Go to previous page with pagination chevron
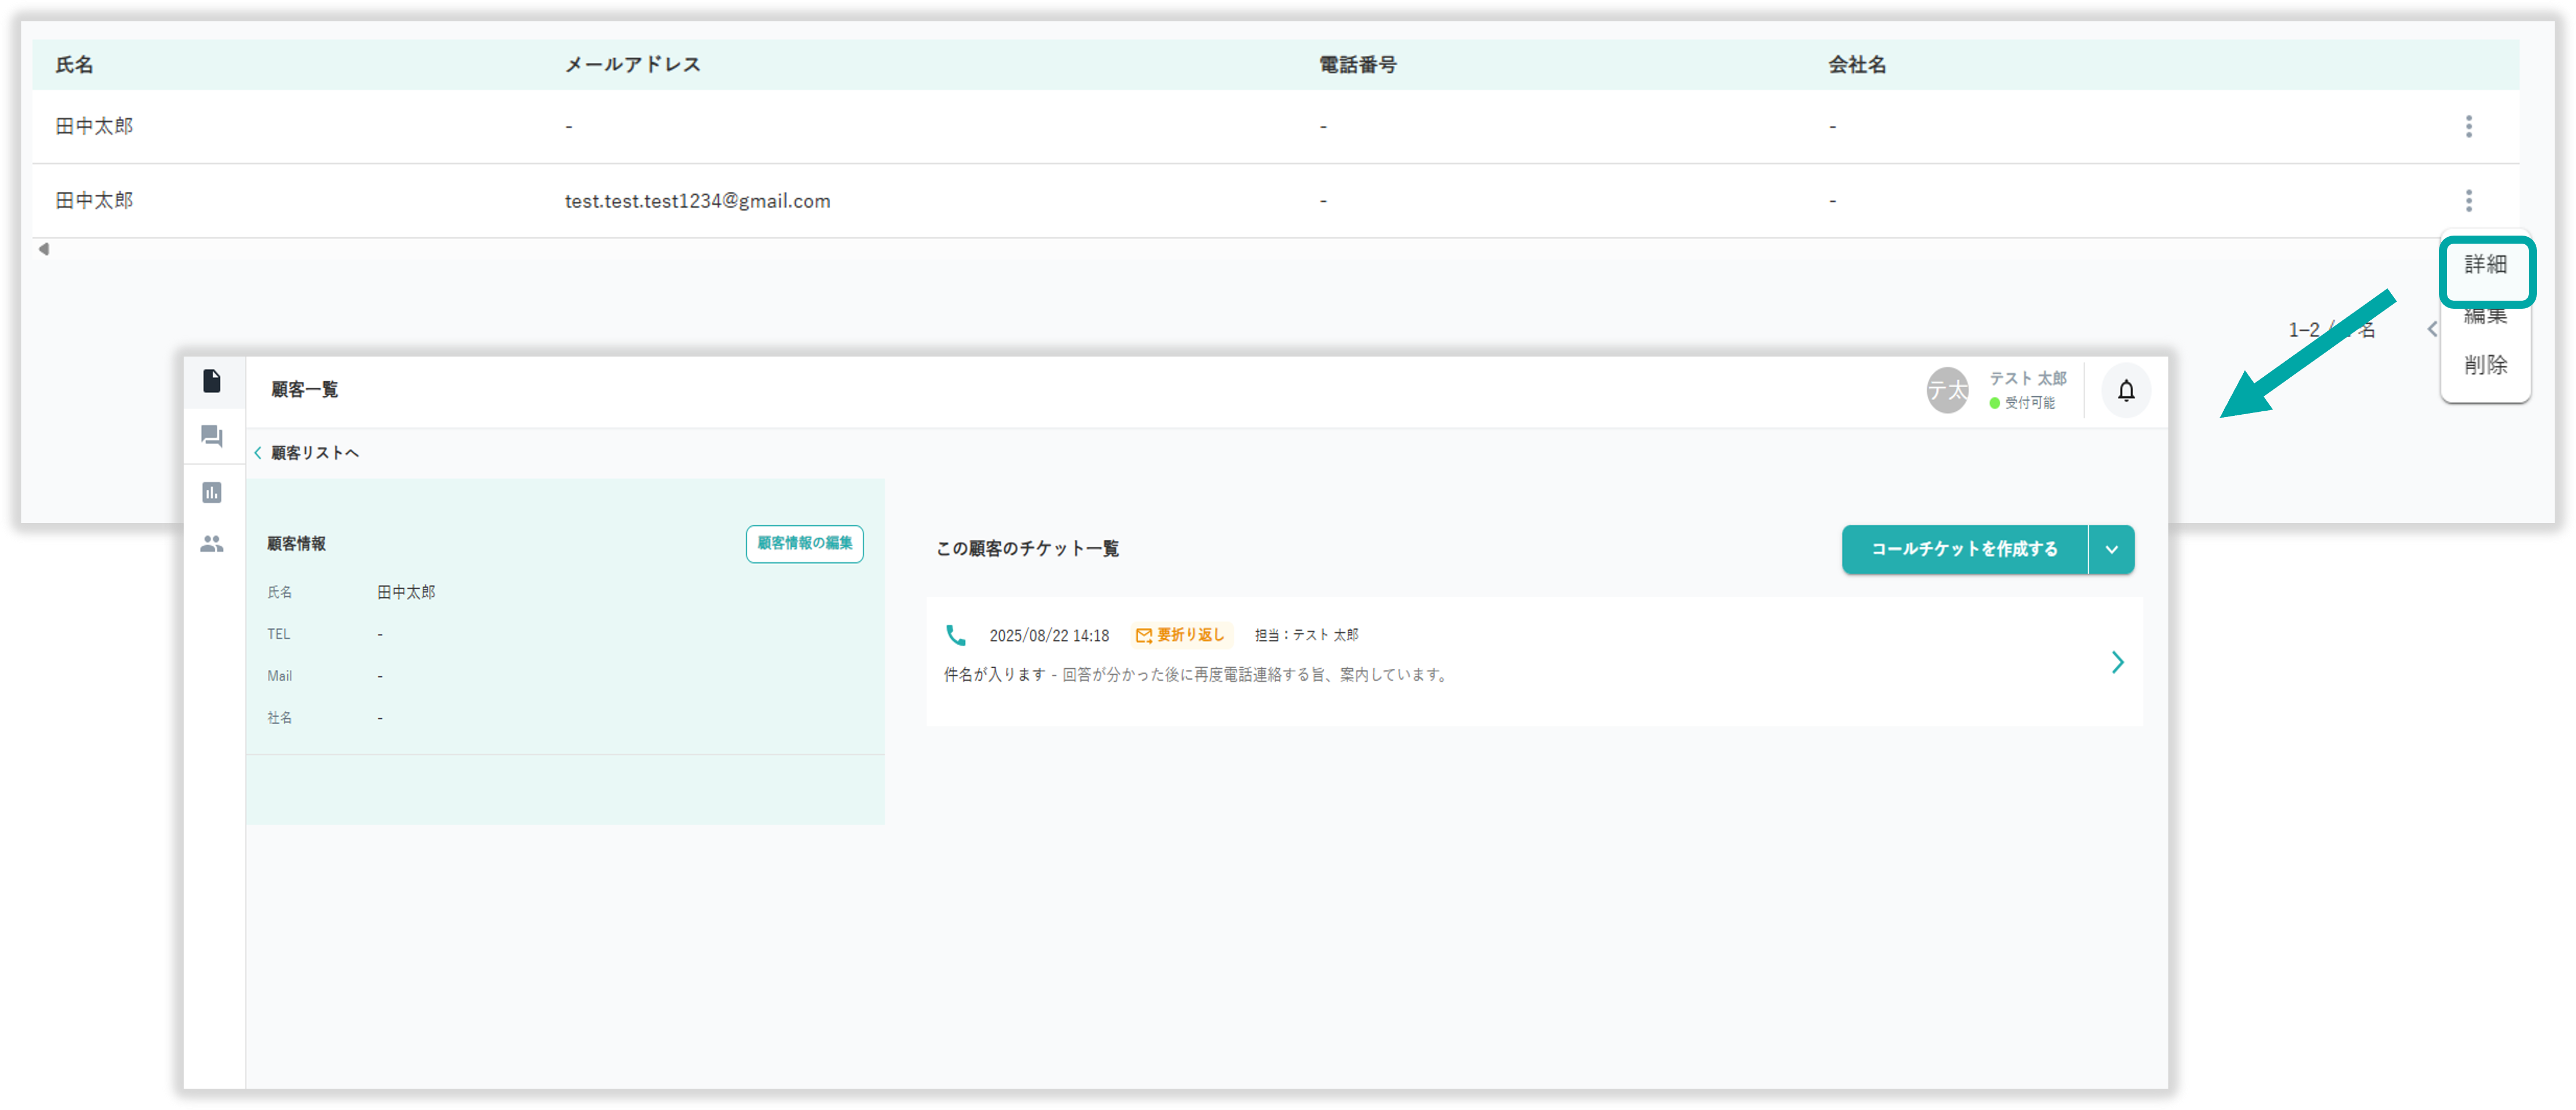 tap(2432, 329)
